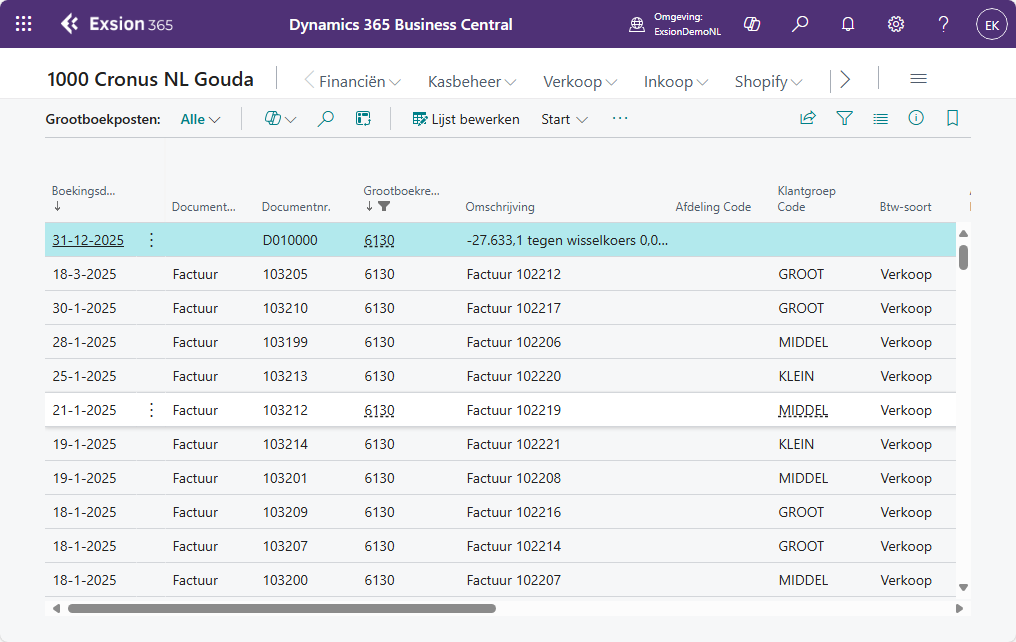The image size is (1016, 642).
Task: Click the horizontal scrollbar thumb
Action: tap(282, 608)
